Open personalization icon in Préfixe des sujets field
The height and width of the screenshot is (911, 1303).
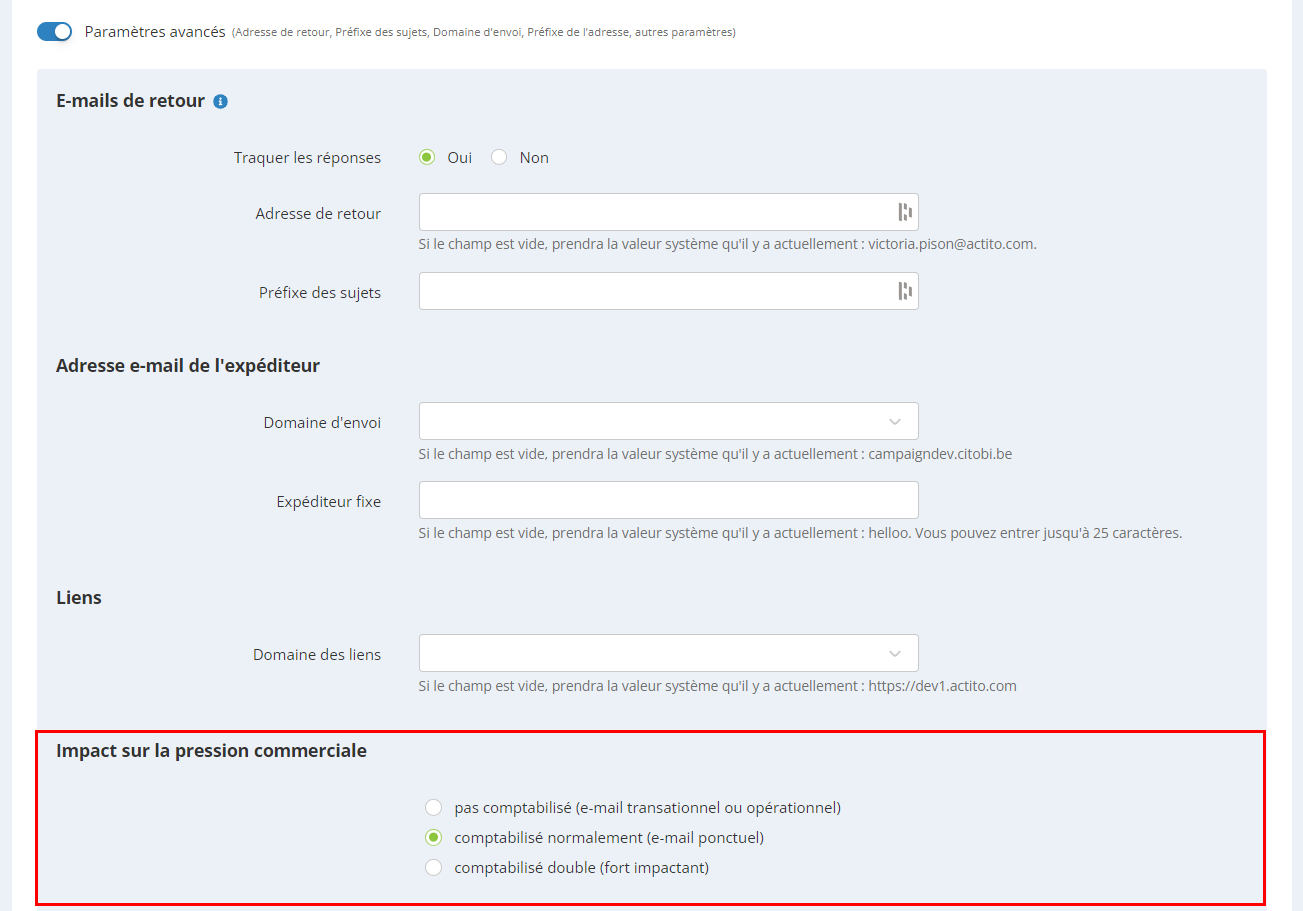904,291
